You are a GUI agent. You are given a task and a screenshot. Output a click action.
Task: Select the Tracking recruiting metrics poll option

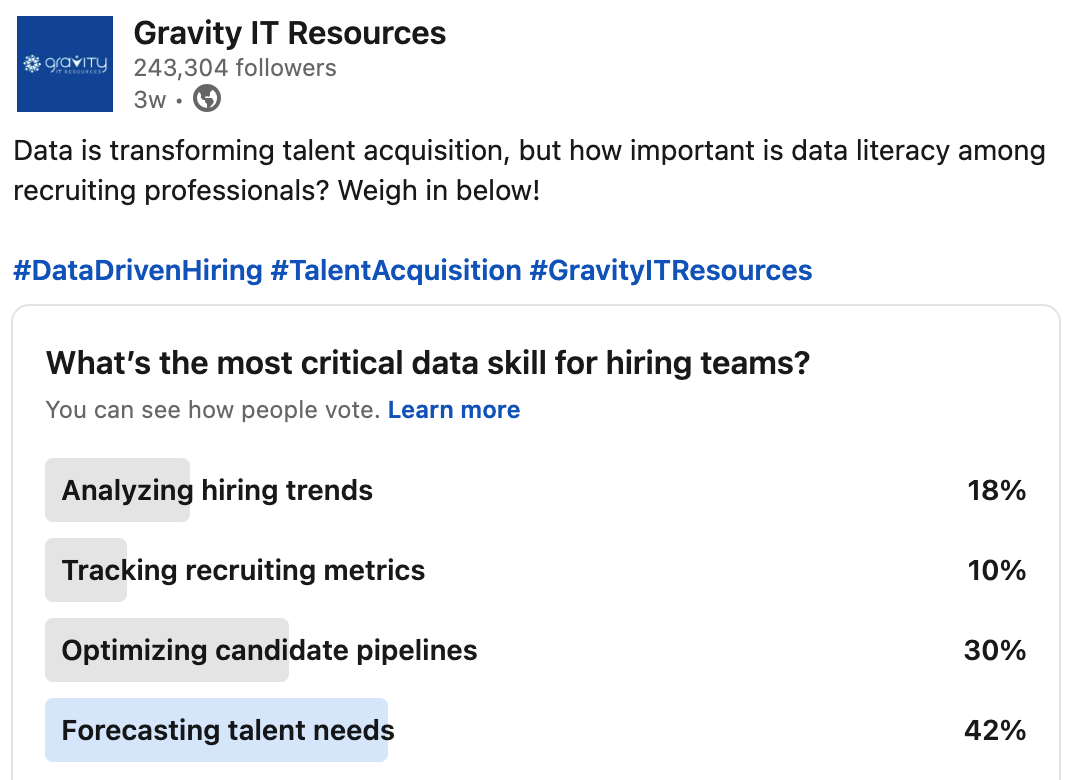click(x=243, y=571)
